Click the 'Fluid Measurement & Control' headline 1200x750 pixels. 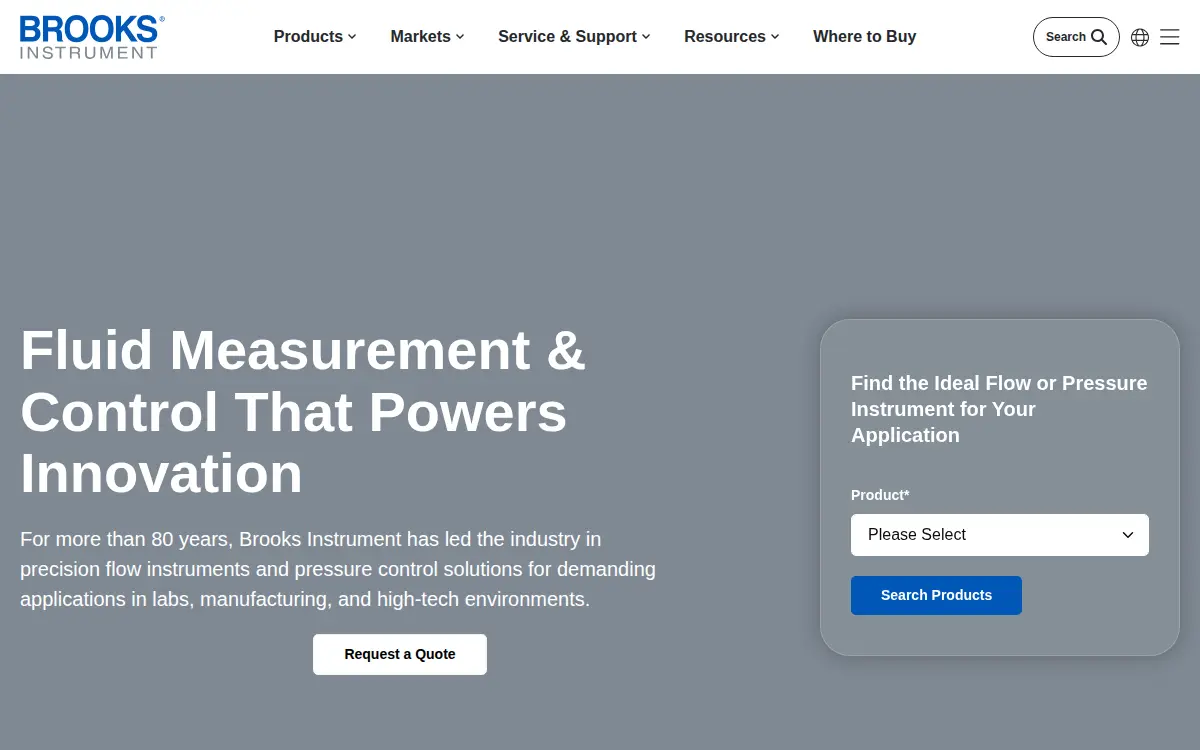[303, 411]
